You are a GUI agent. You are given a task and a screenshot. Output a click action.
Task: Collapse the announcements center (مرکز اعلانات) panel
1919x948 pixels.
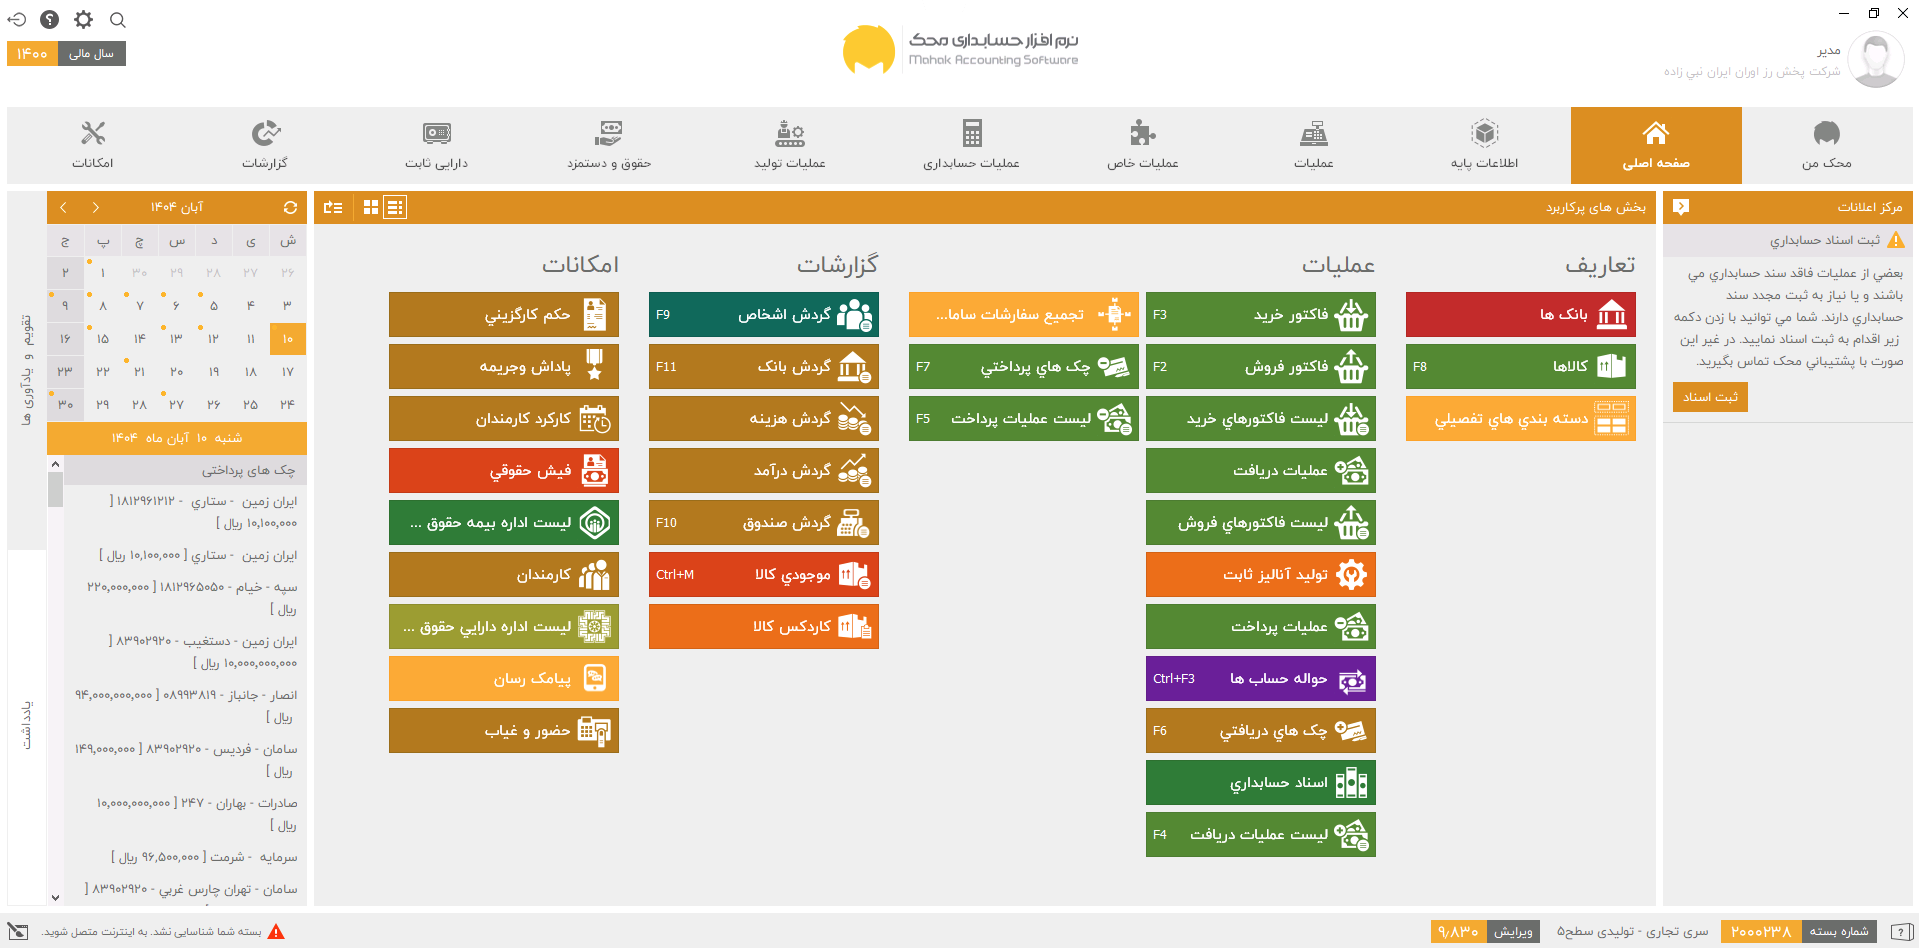pos(1681,207)
